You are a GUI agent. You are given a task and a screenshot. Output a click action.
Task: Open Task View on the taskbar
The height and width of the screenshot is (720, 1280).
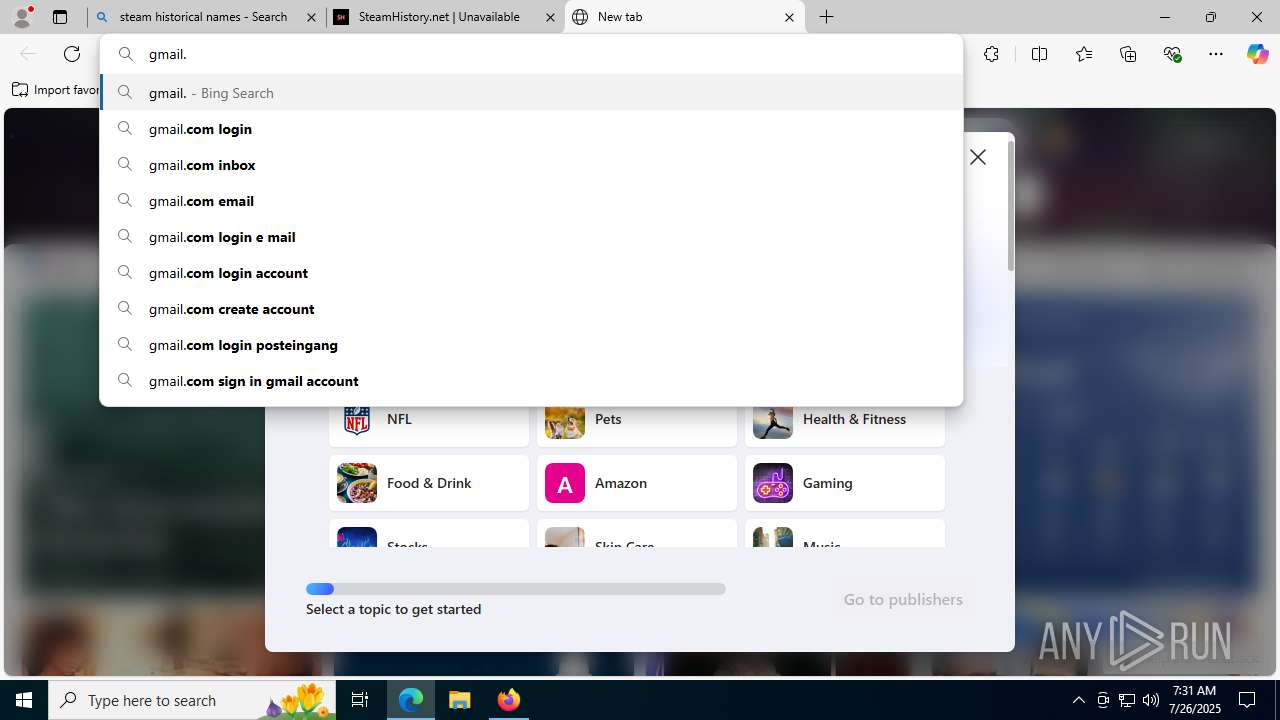(361, 700)
